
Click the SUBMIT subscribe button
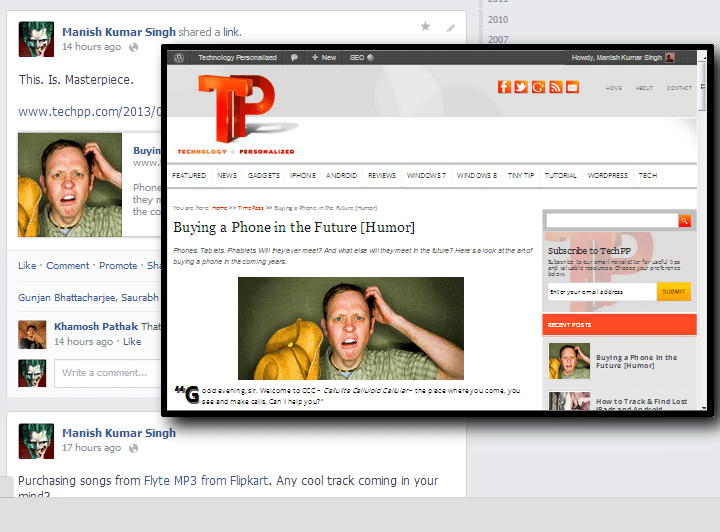click(674, 291)
